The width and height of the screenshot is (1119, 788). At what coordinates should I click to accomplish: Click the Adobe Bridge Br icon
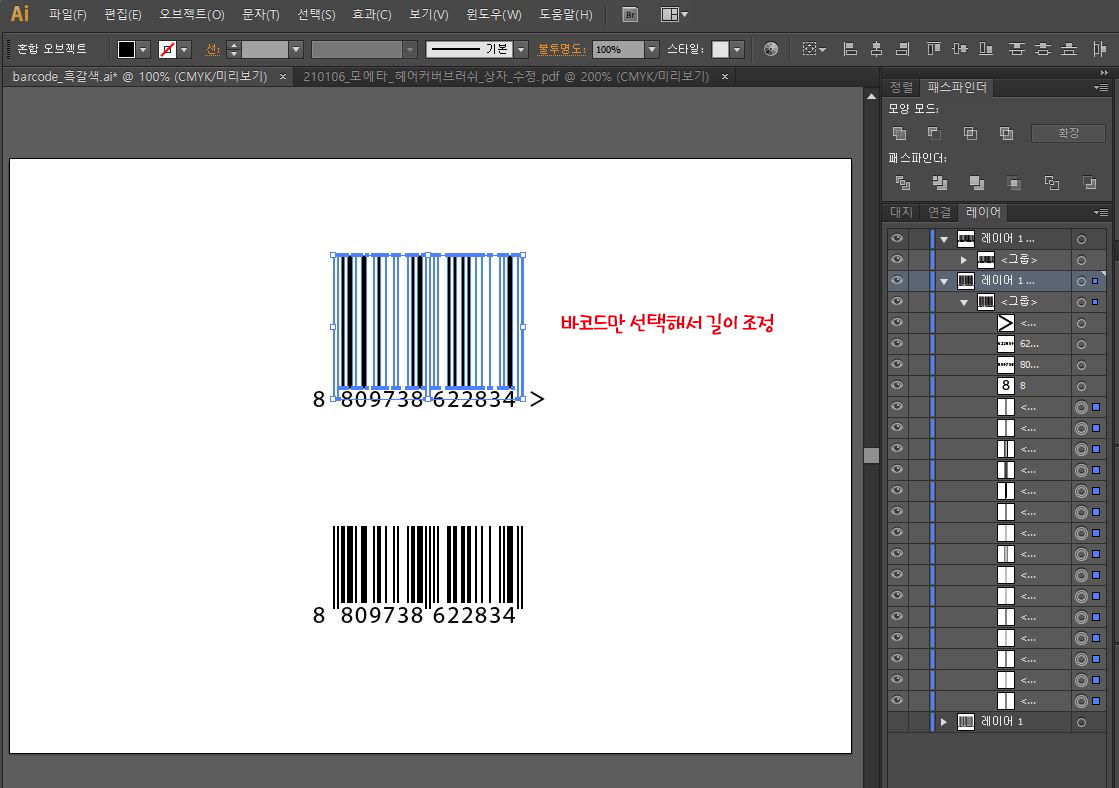point(630,14)
